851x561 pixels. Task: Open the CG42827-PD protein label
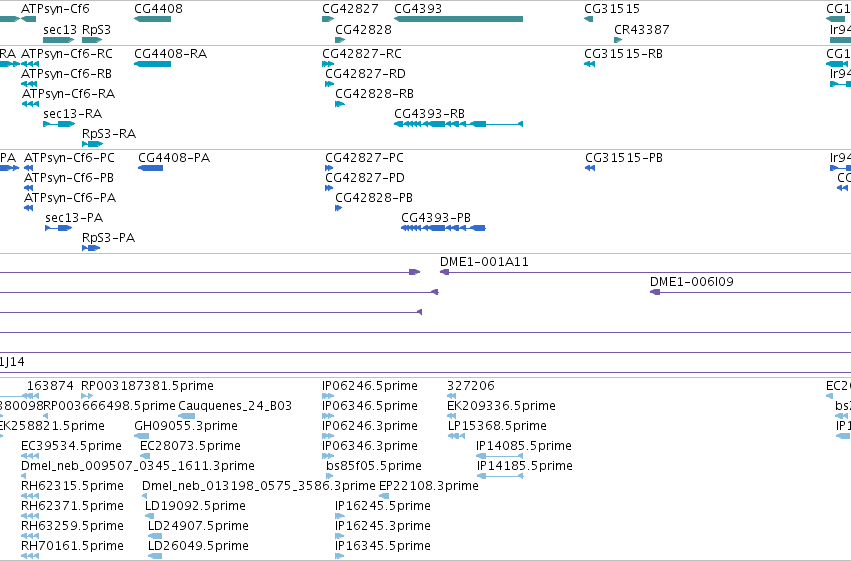tap(365, 178)
